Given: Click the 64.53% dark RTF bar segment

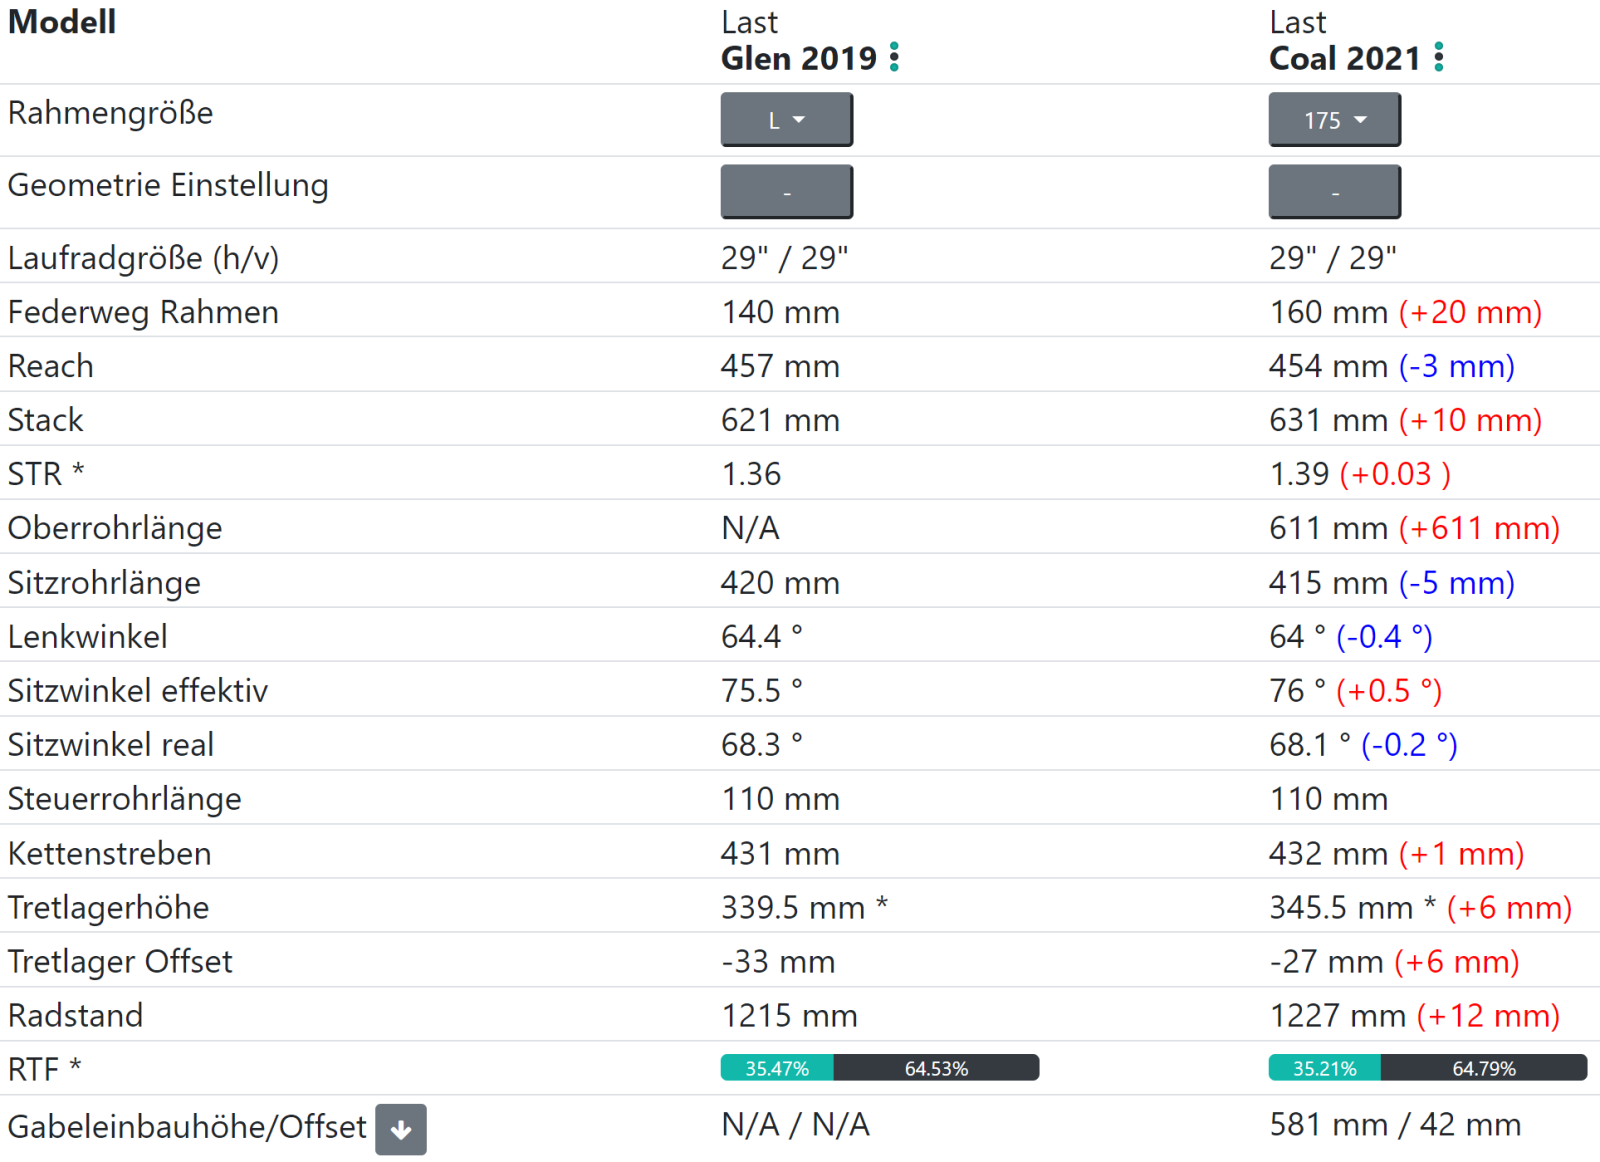Looking at the screenshot, I should click(x=936, y=1068).
